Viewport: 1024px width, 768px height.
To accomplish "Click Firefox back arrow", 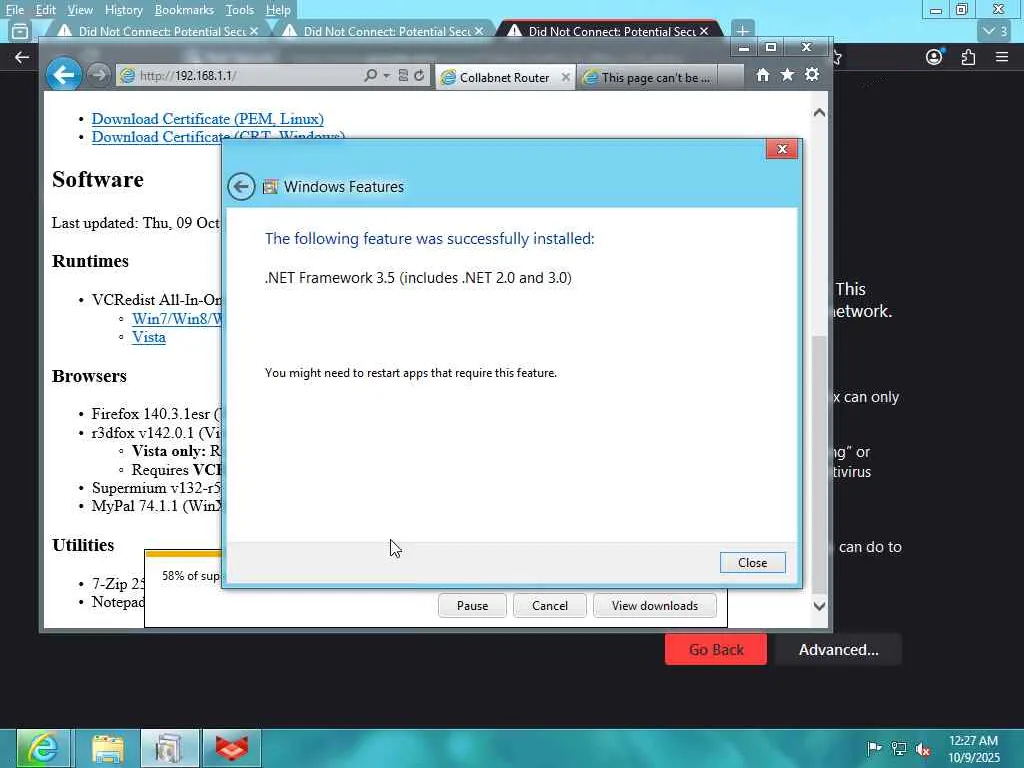I will (22, 57).
